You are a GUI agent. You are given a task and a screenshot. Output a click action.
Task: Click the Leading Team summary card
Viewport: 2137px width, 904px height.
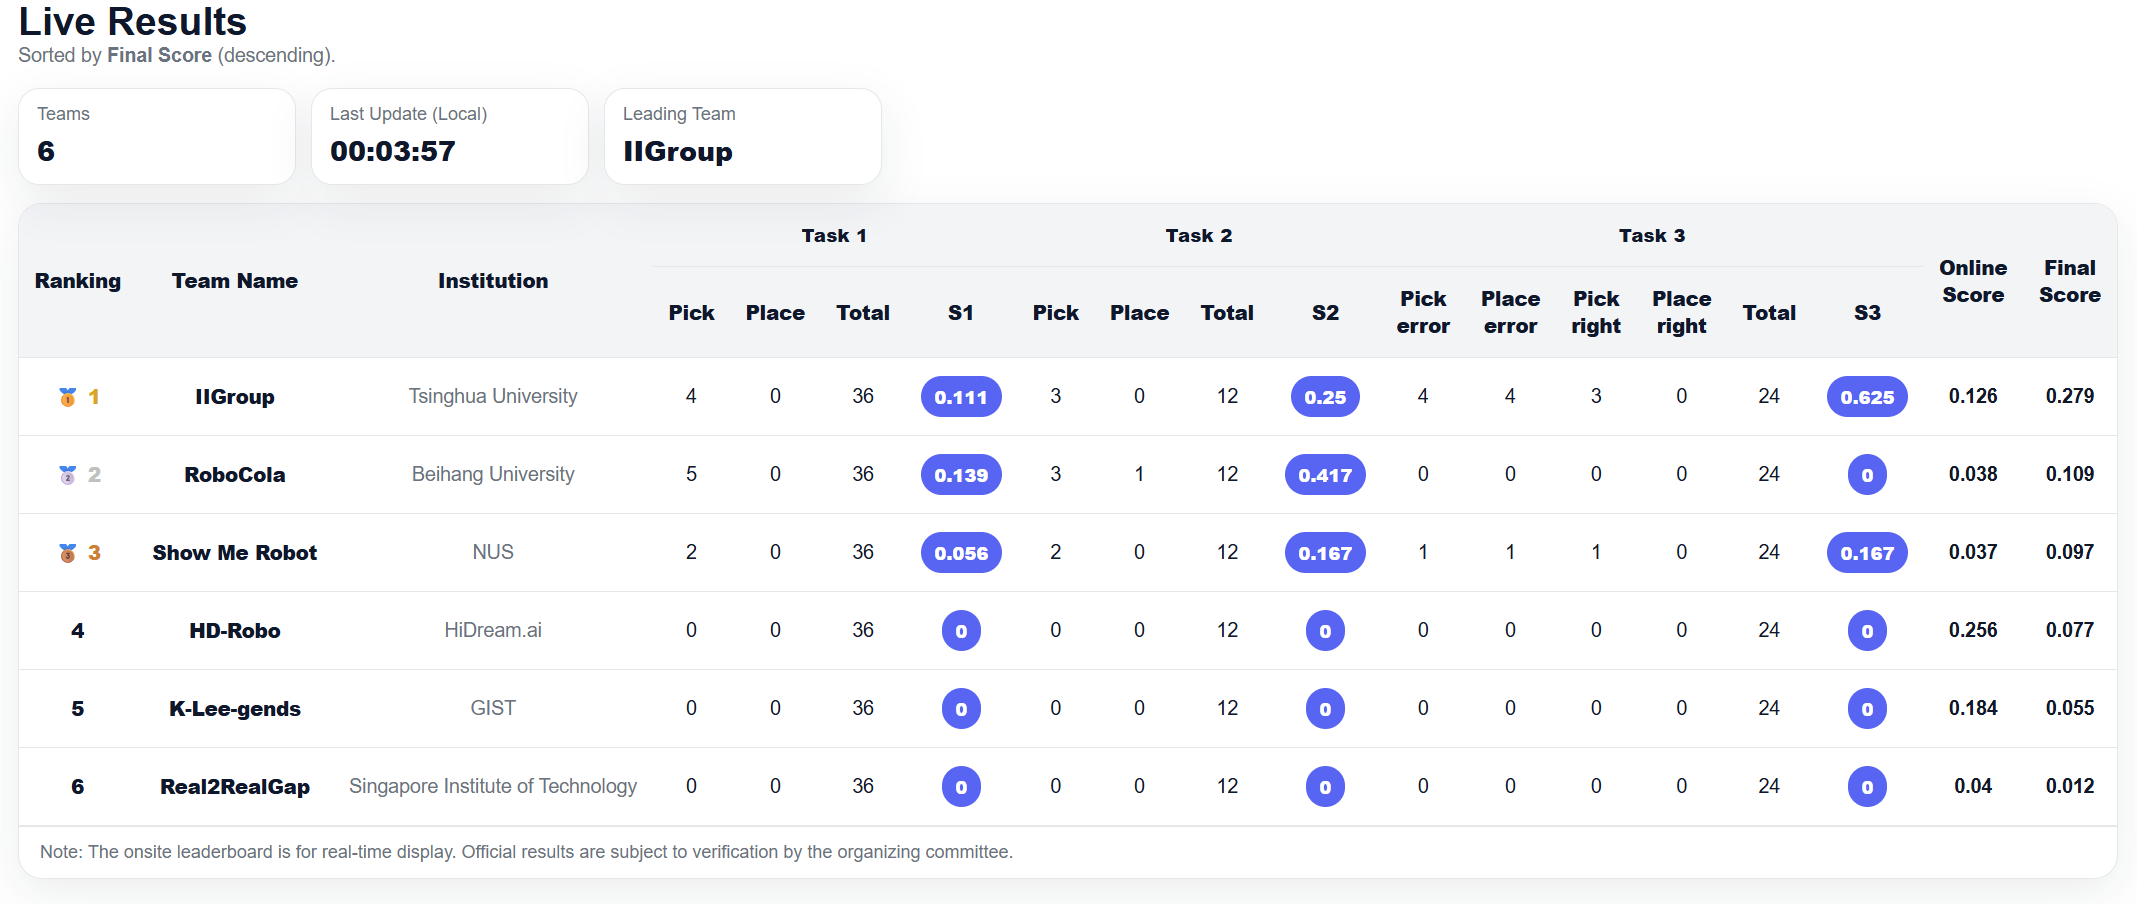click(742, 136)
